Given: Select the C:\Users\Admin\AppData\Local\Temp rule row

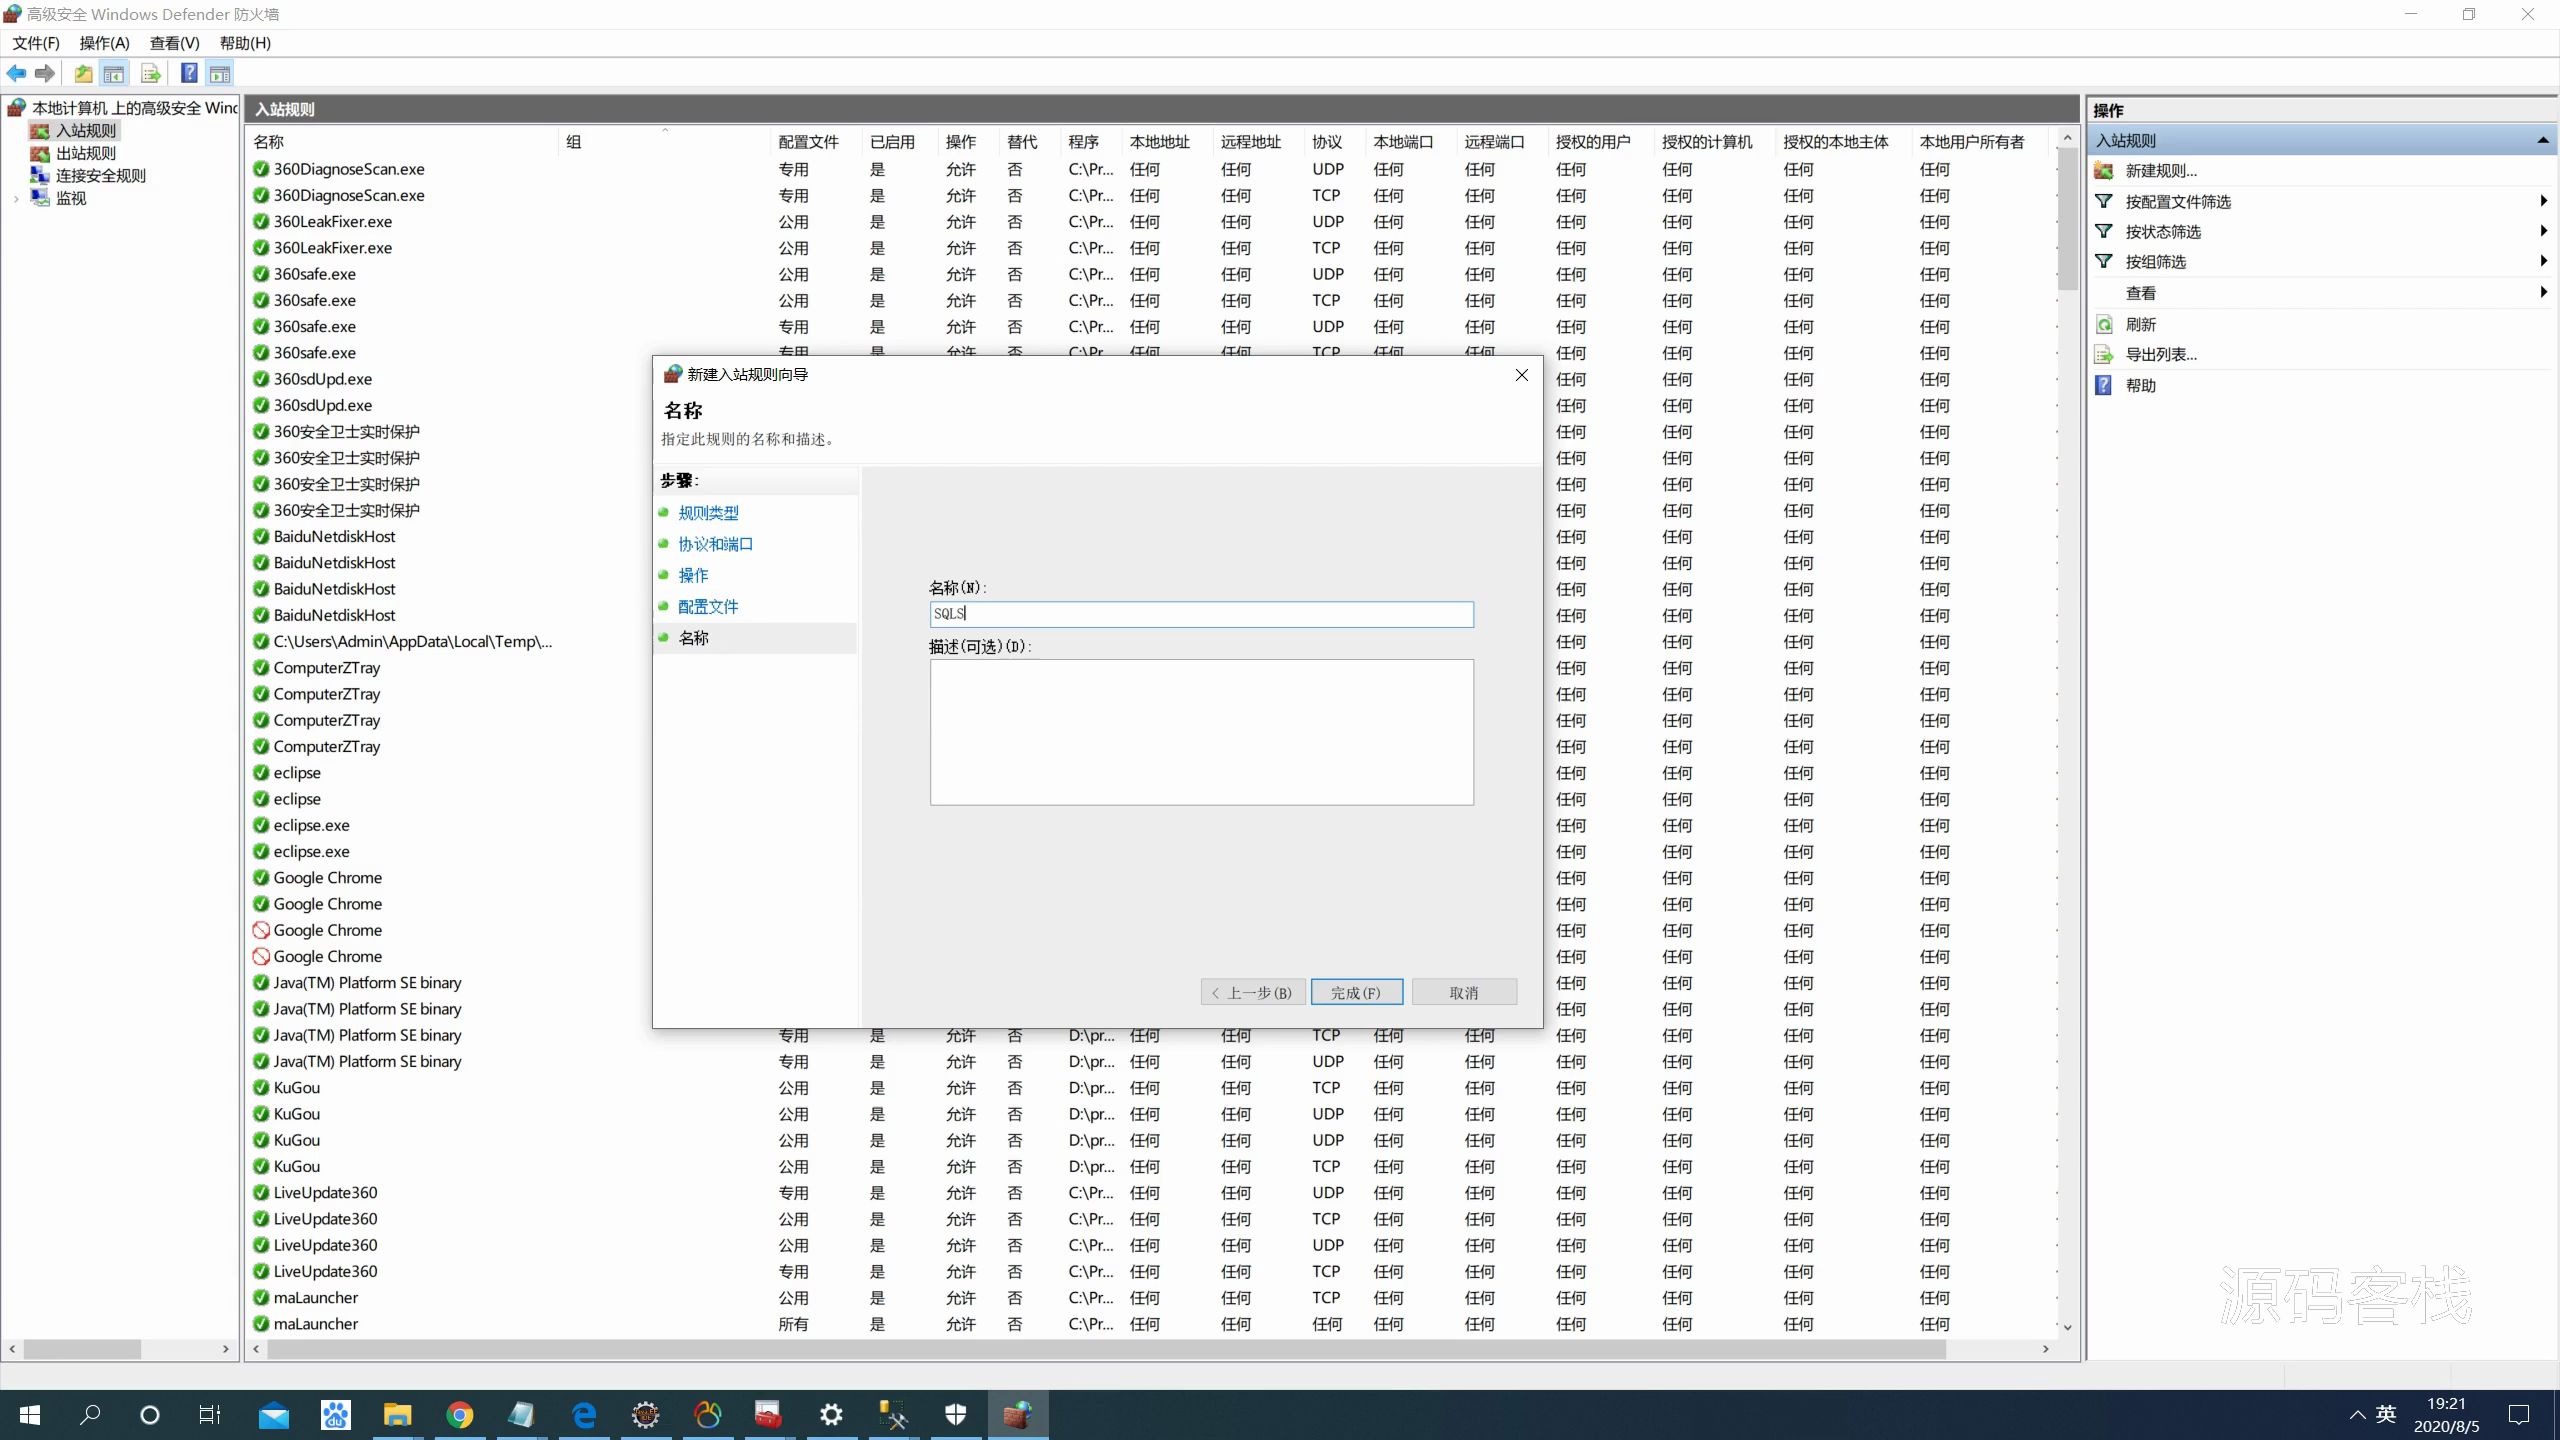Looking at the screenshot, I should 412,641.
